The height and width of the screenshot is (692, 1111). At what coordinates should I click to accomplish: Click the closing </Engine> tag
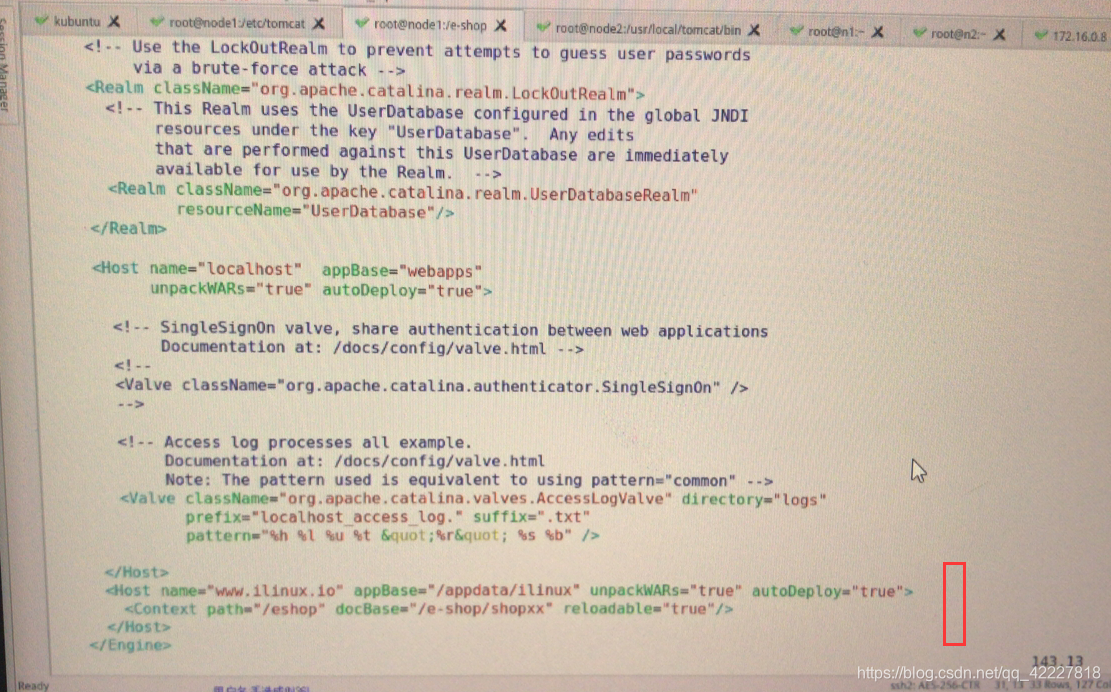point(130,645)
